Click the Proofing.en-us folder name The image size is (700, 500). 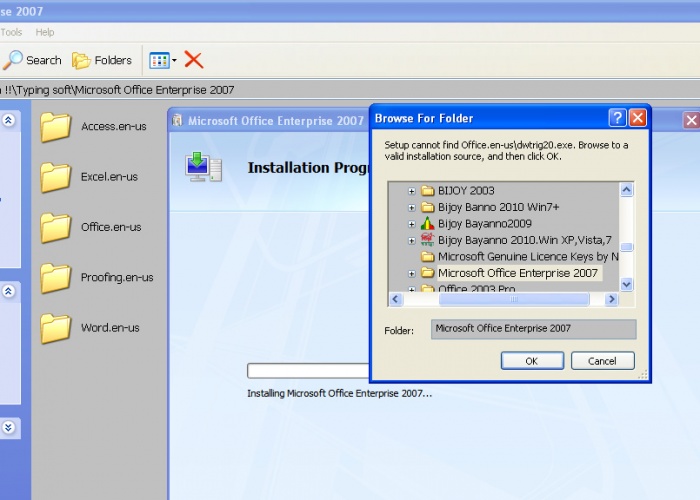click(117, 278)
